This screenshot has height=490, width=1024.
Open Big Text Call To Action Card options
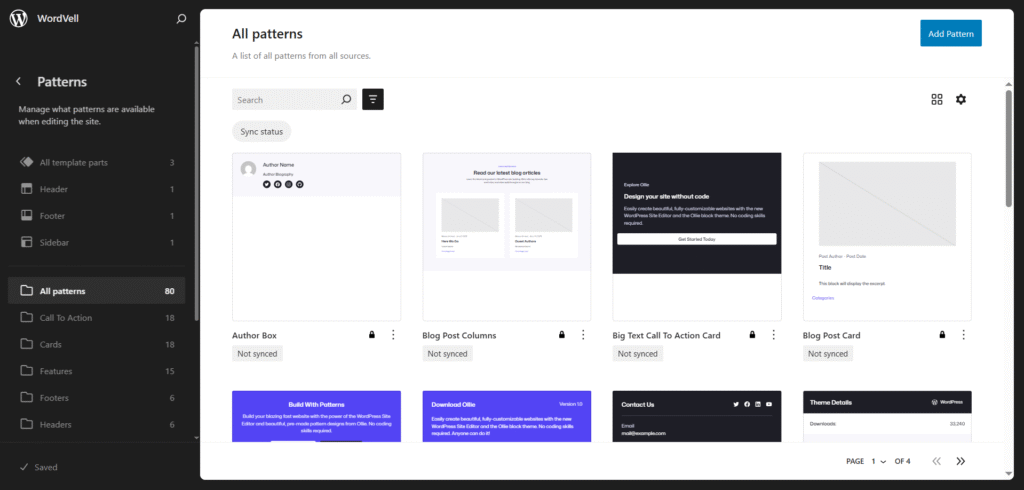(773, 335)
